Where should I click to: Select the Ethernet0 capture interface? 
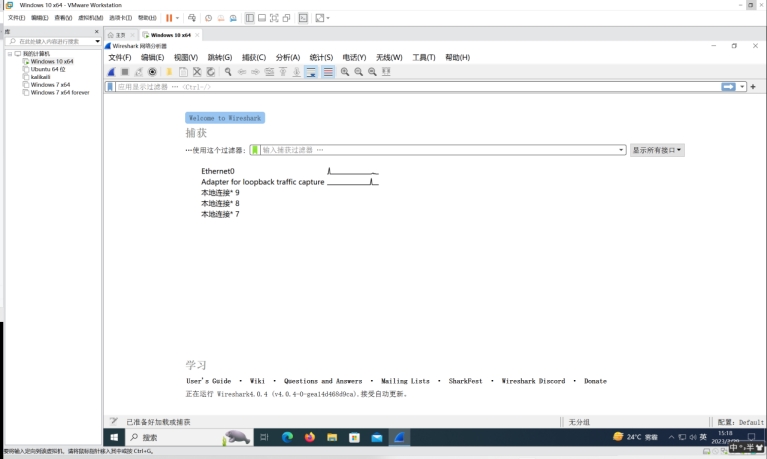pyautogui.click(x=218, y=171)
